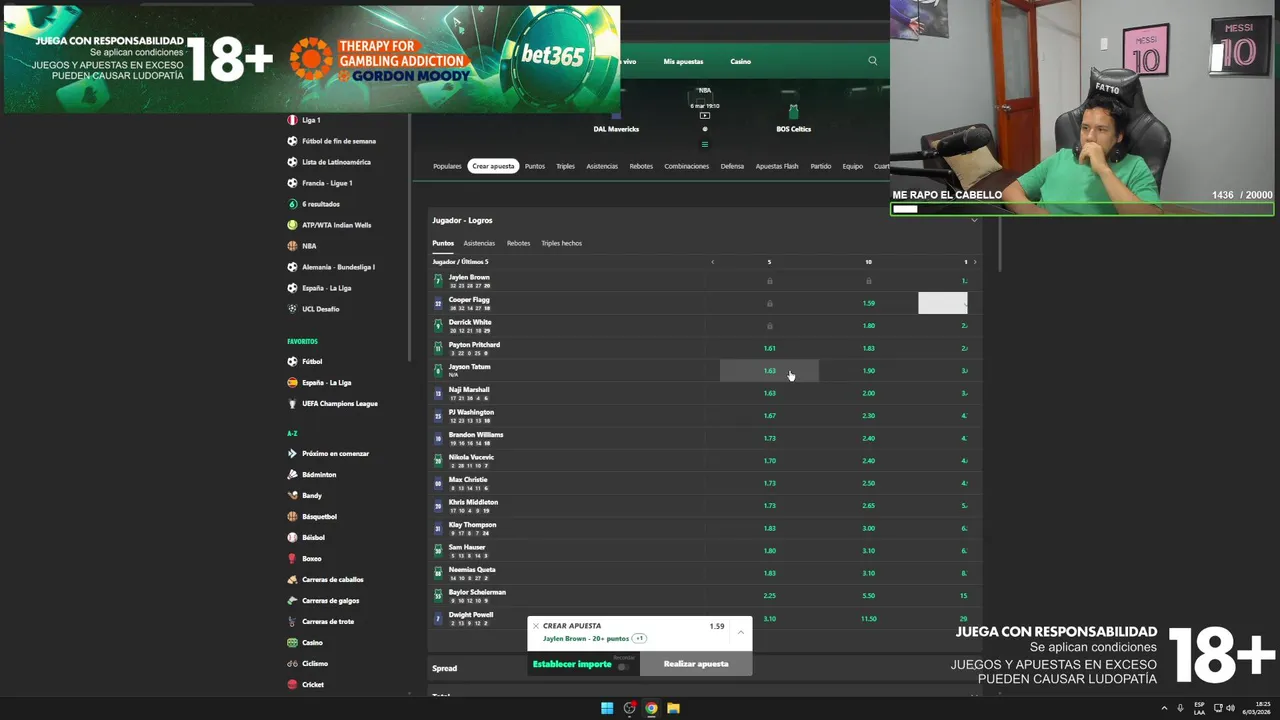Open the live stream play icon under match date
This screenshot has width=1280, height=720.
point(705,115)
